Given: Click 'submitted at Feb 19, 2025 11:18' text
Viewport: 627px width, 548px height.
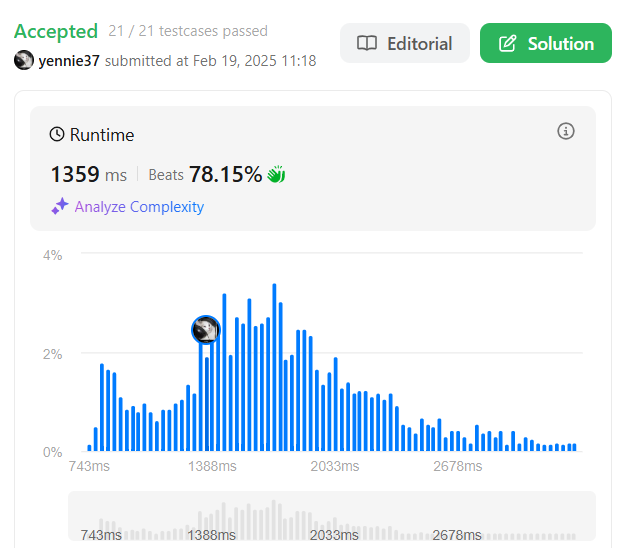Looking at the screenshot, I should click(210, 61).
